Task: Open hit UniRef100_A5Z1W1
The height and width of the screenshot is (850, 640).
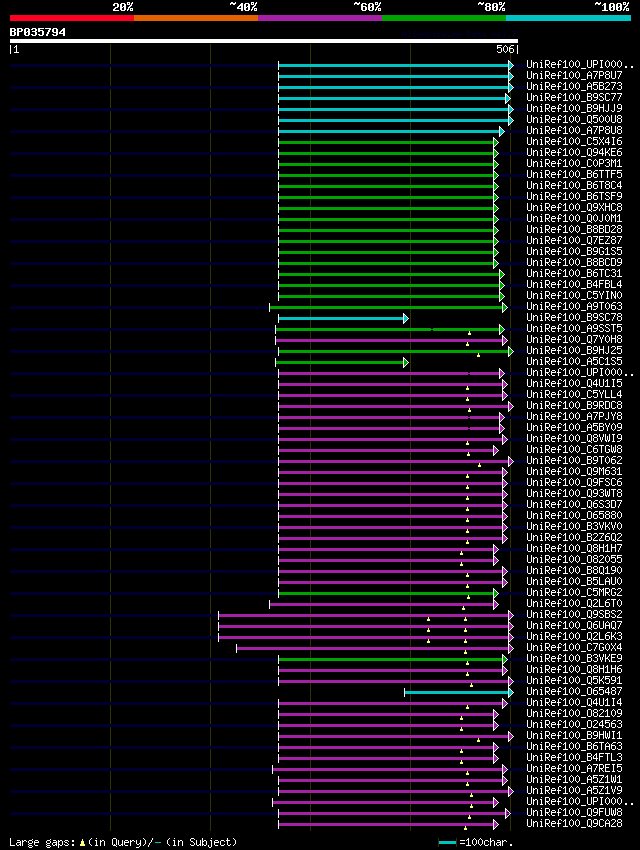Action: click(574, 779)
